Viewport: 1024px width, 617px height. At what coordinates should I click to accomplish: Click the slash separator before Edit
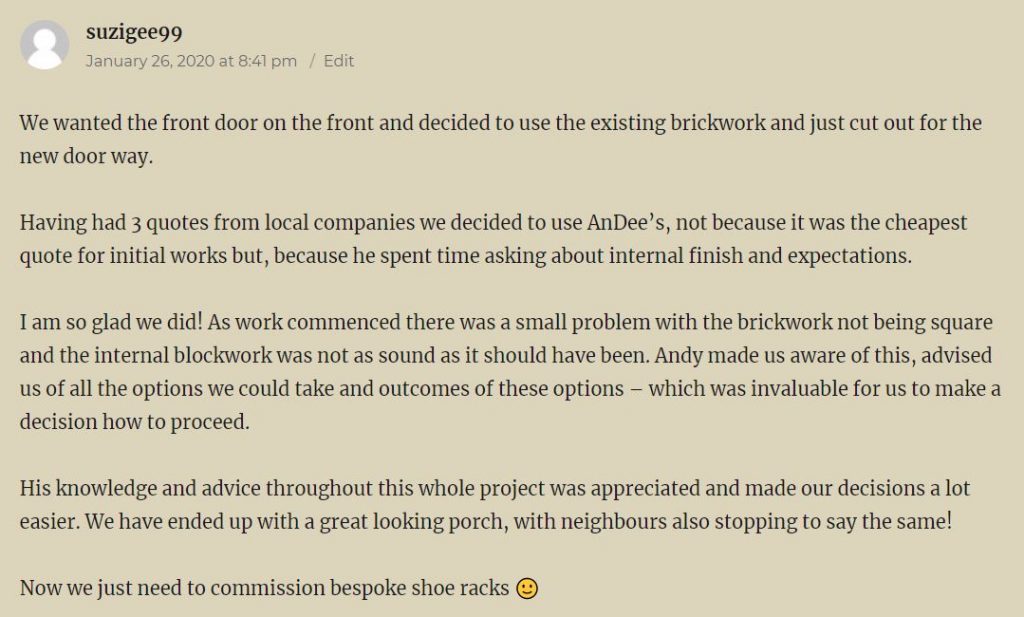coord(312,61)
